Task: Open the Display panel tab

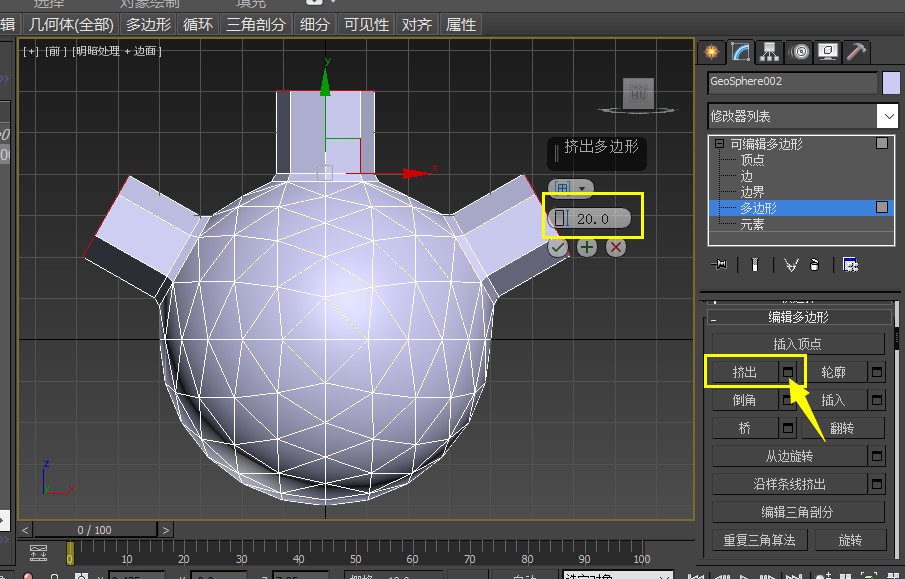Action: pos(827,51)
